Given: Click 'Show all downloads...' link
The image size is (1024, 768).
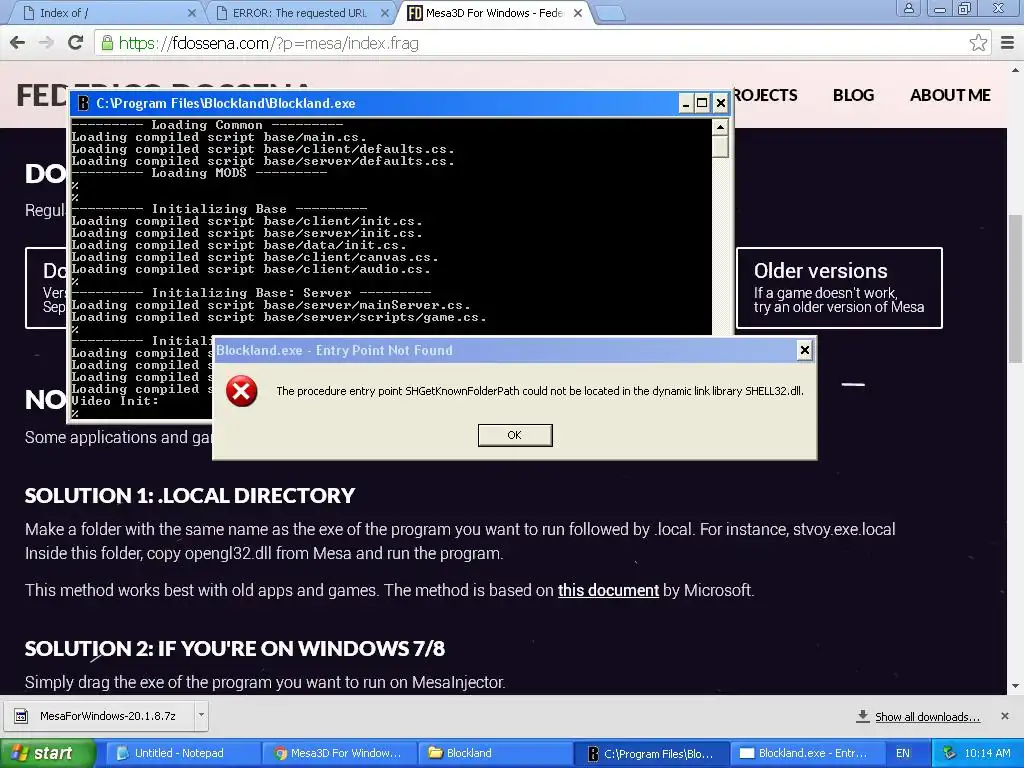Looking at the screenshot, I should [x=927, y=717].
